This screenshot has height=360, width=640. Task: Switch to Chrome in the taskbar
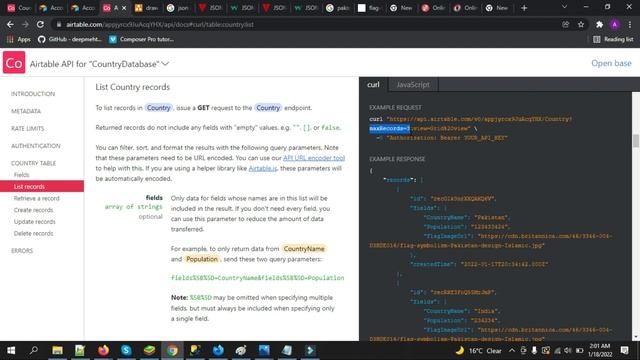pyautogui.click(x=172, y=350)
